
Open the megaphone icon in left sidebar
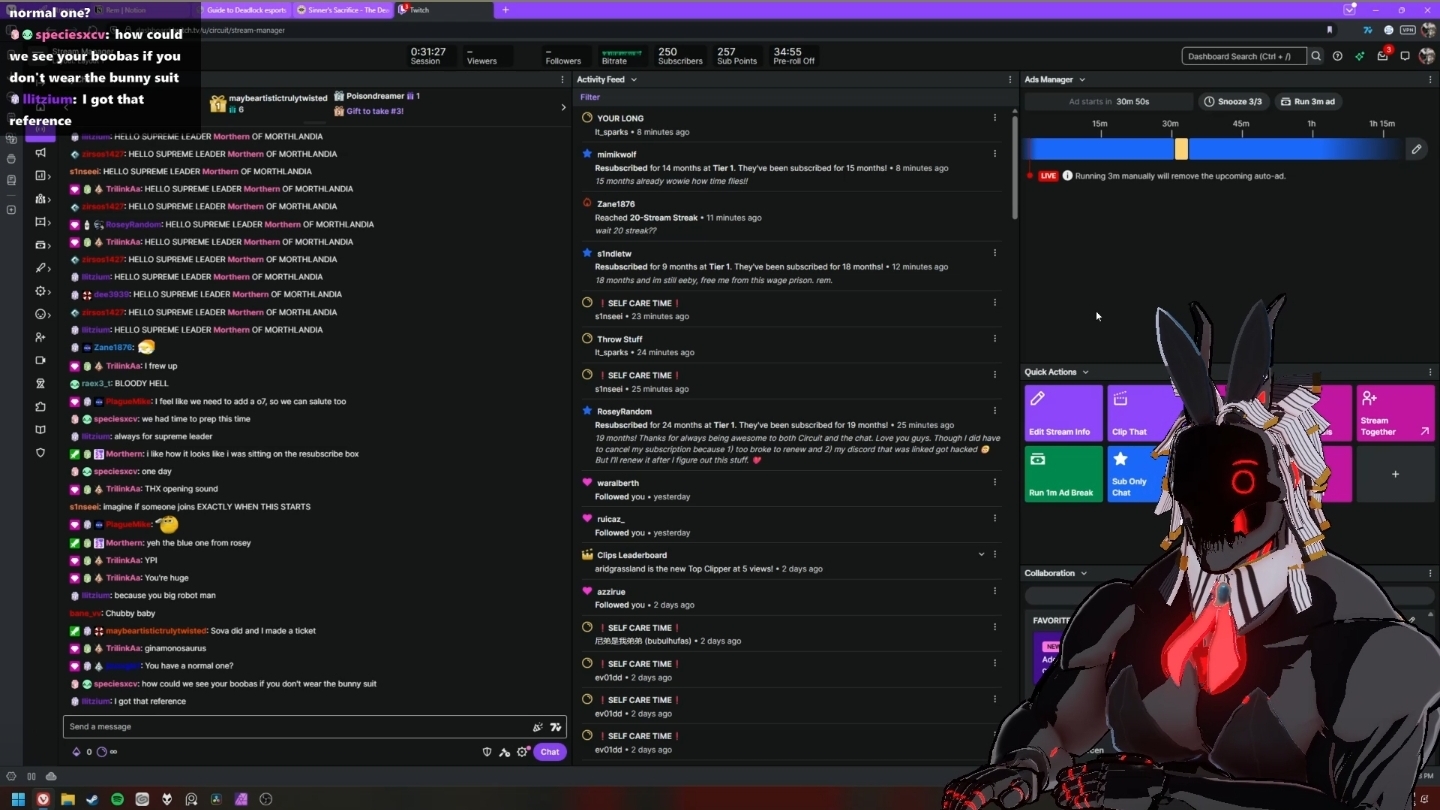point(40,153)
